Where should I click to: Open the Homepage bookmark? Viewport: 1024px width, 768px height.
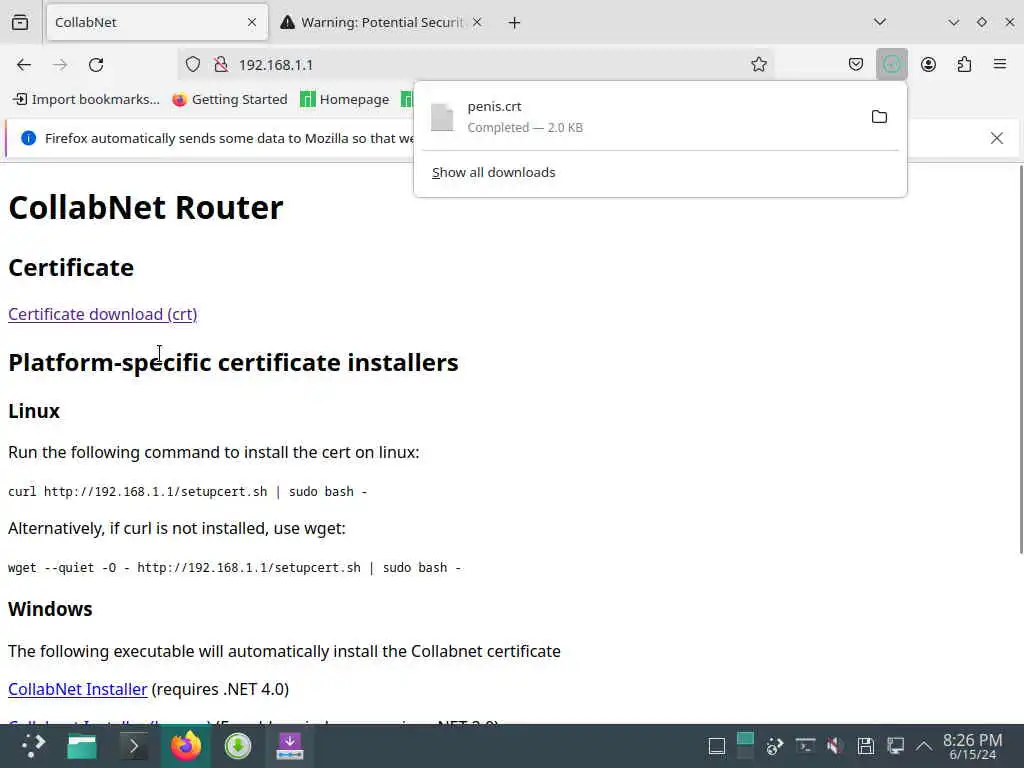[345, 99]
